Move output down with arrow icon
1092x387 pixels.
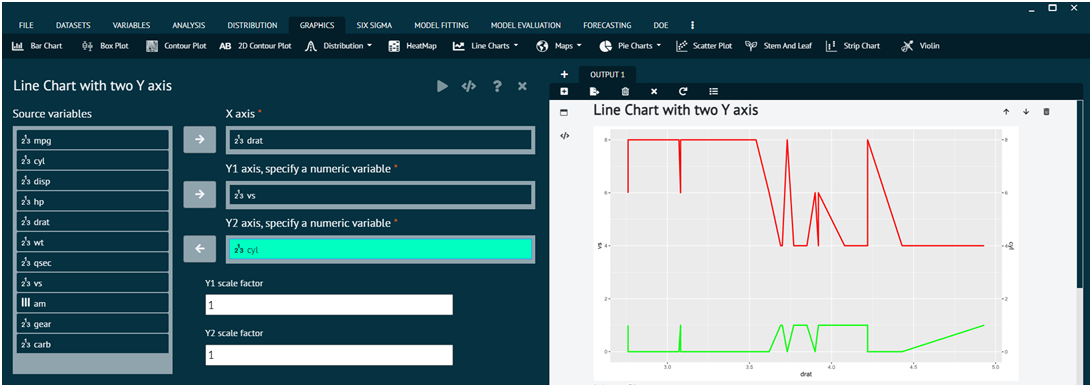(1026, 111)
